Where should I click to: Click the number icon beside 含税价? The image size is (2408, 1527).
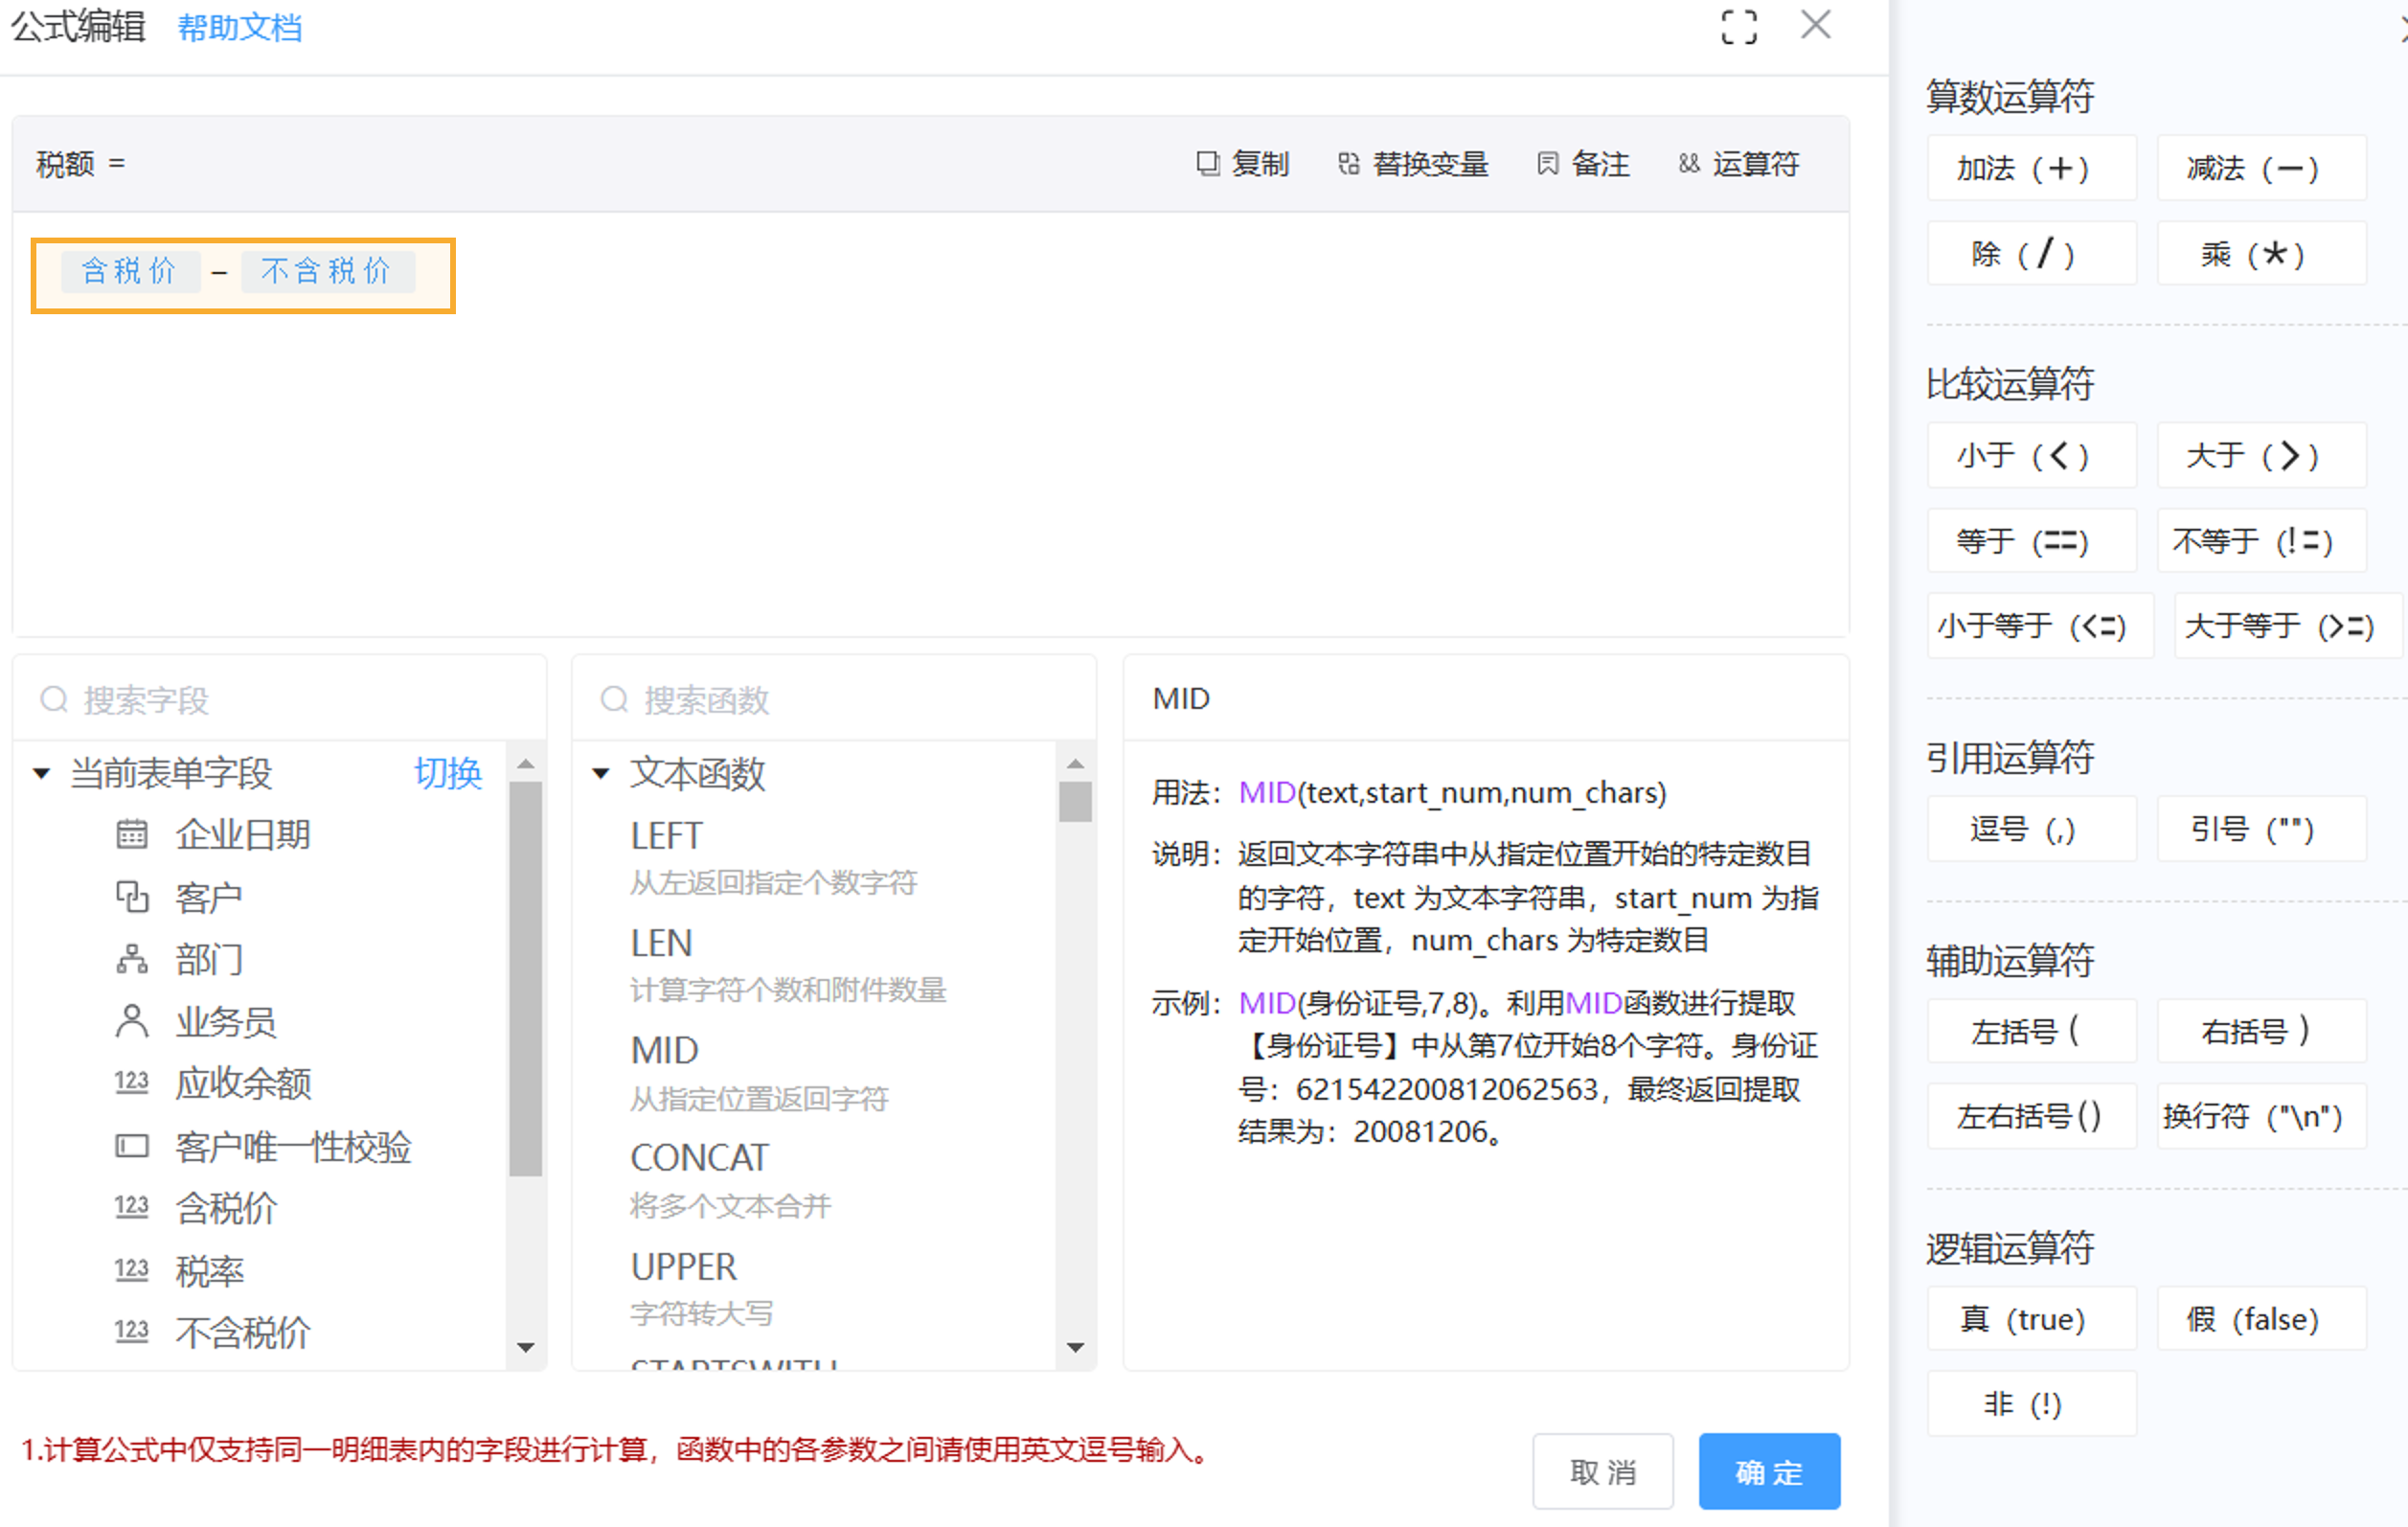132,1208
